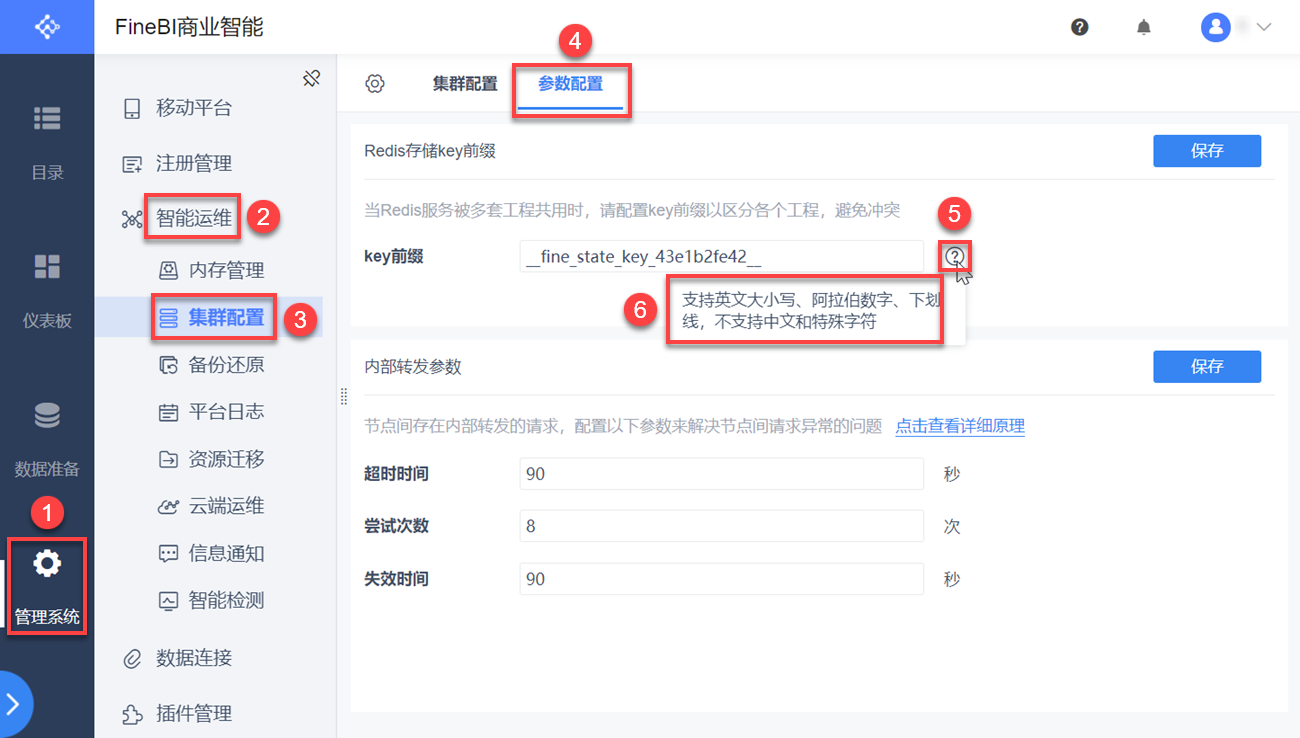
Task: Save the Redis存储key前缀 settings
Action: coord(1207,151)
